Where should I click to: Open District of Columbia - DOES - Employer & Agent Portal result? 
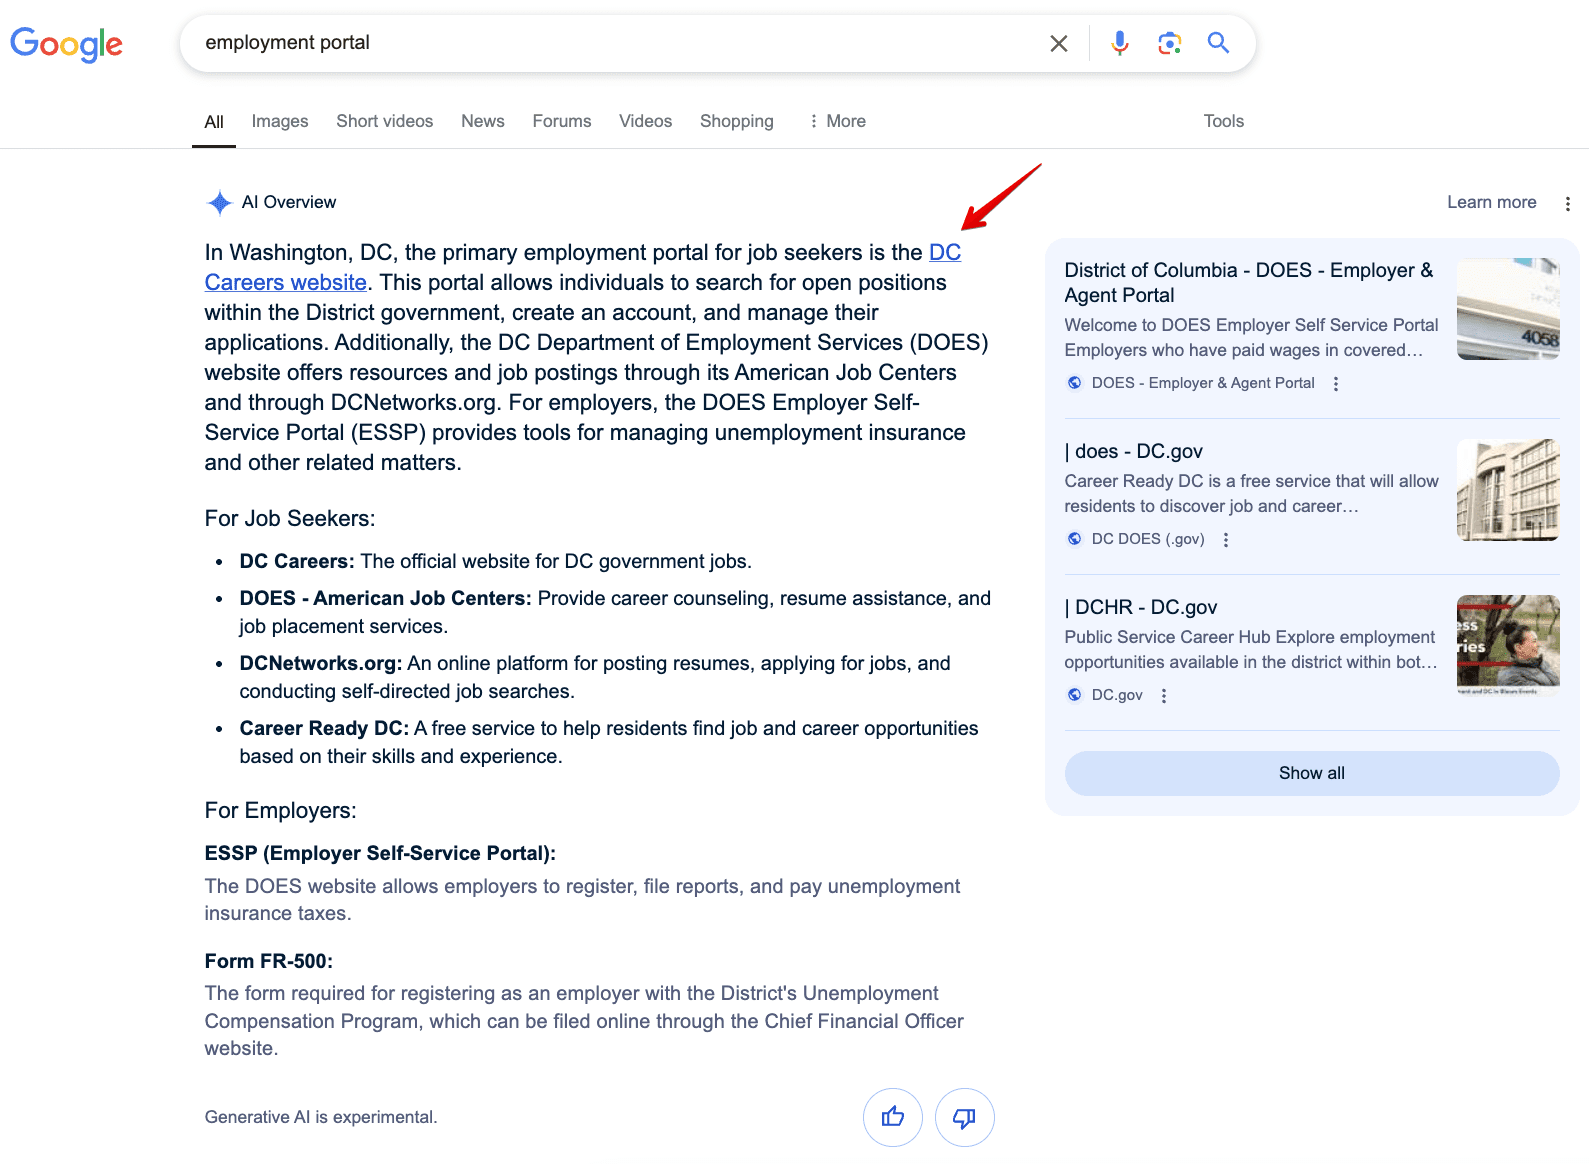(1248, 283)
